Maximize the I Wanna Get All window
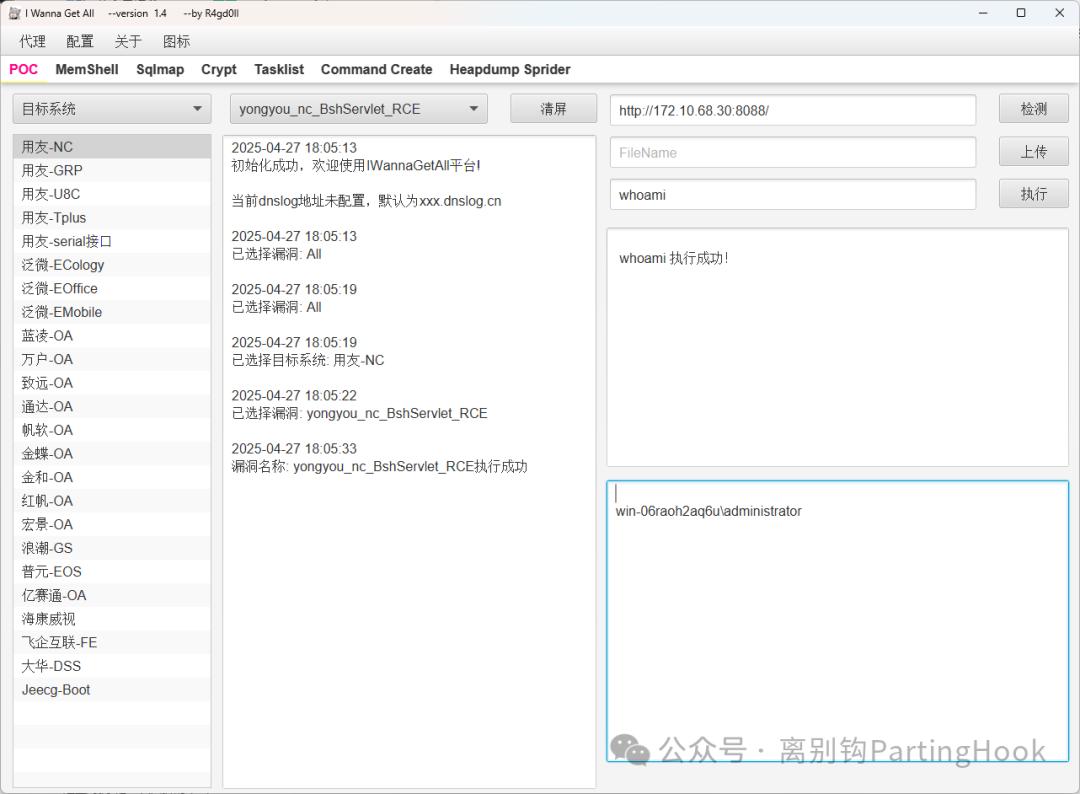1080x794 pixels. pos(1021,13)
